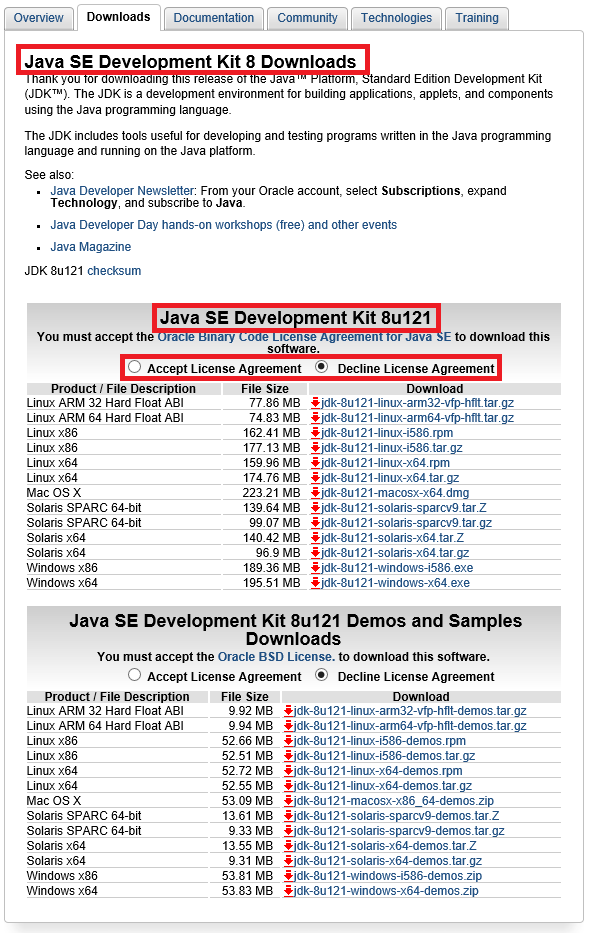Viewport: 590px width, 933px height.
Task: Click the download arrow icon for jdk-8u121-linux-arm32-vfp-hflt.tar.gz
Action: click(316, 403)
